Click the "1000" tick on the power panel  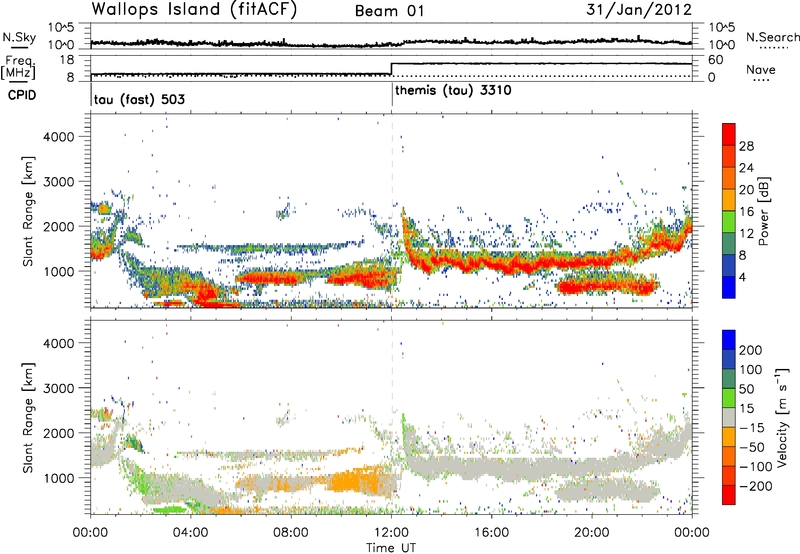click(58, 271)
